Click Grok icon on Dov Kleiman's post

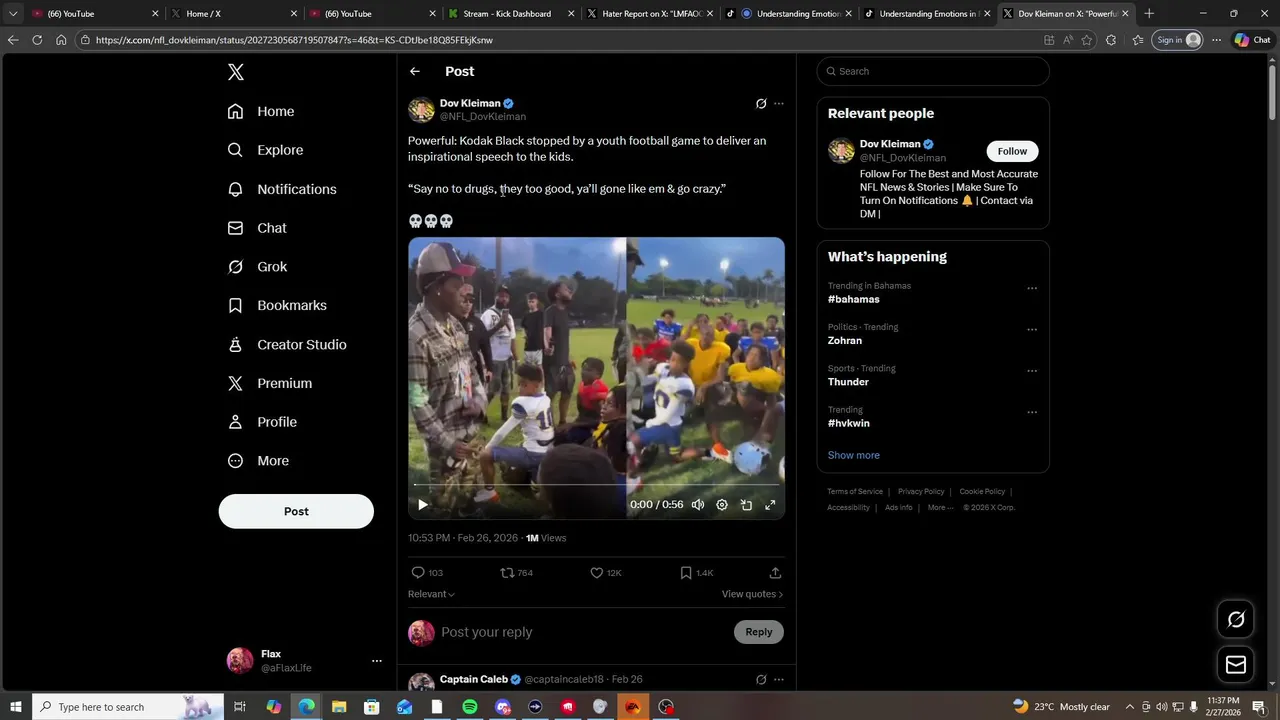coord(761,103)
